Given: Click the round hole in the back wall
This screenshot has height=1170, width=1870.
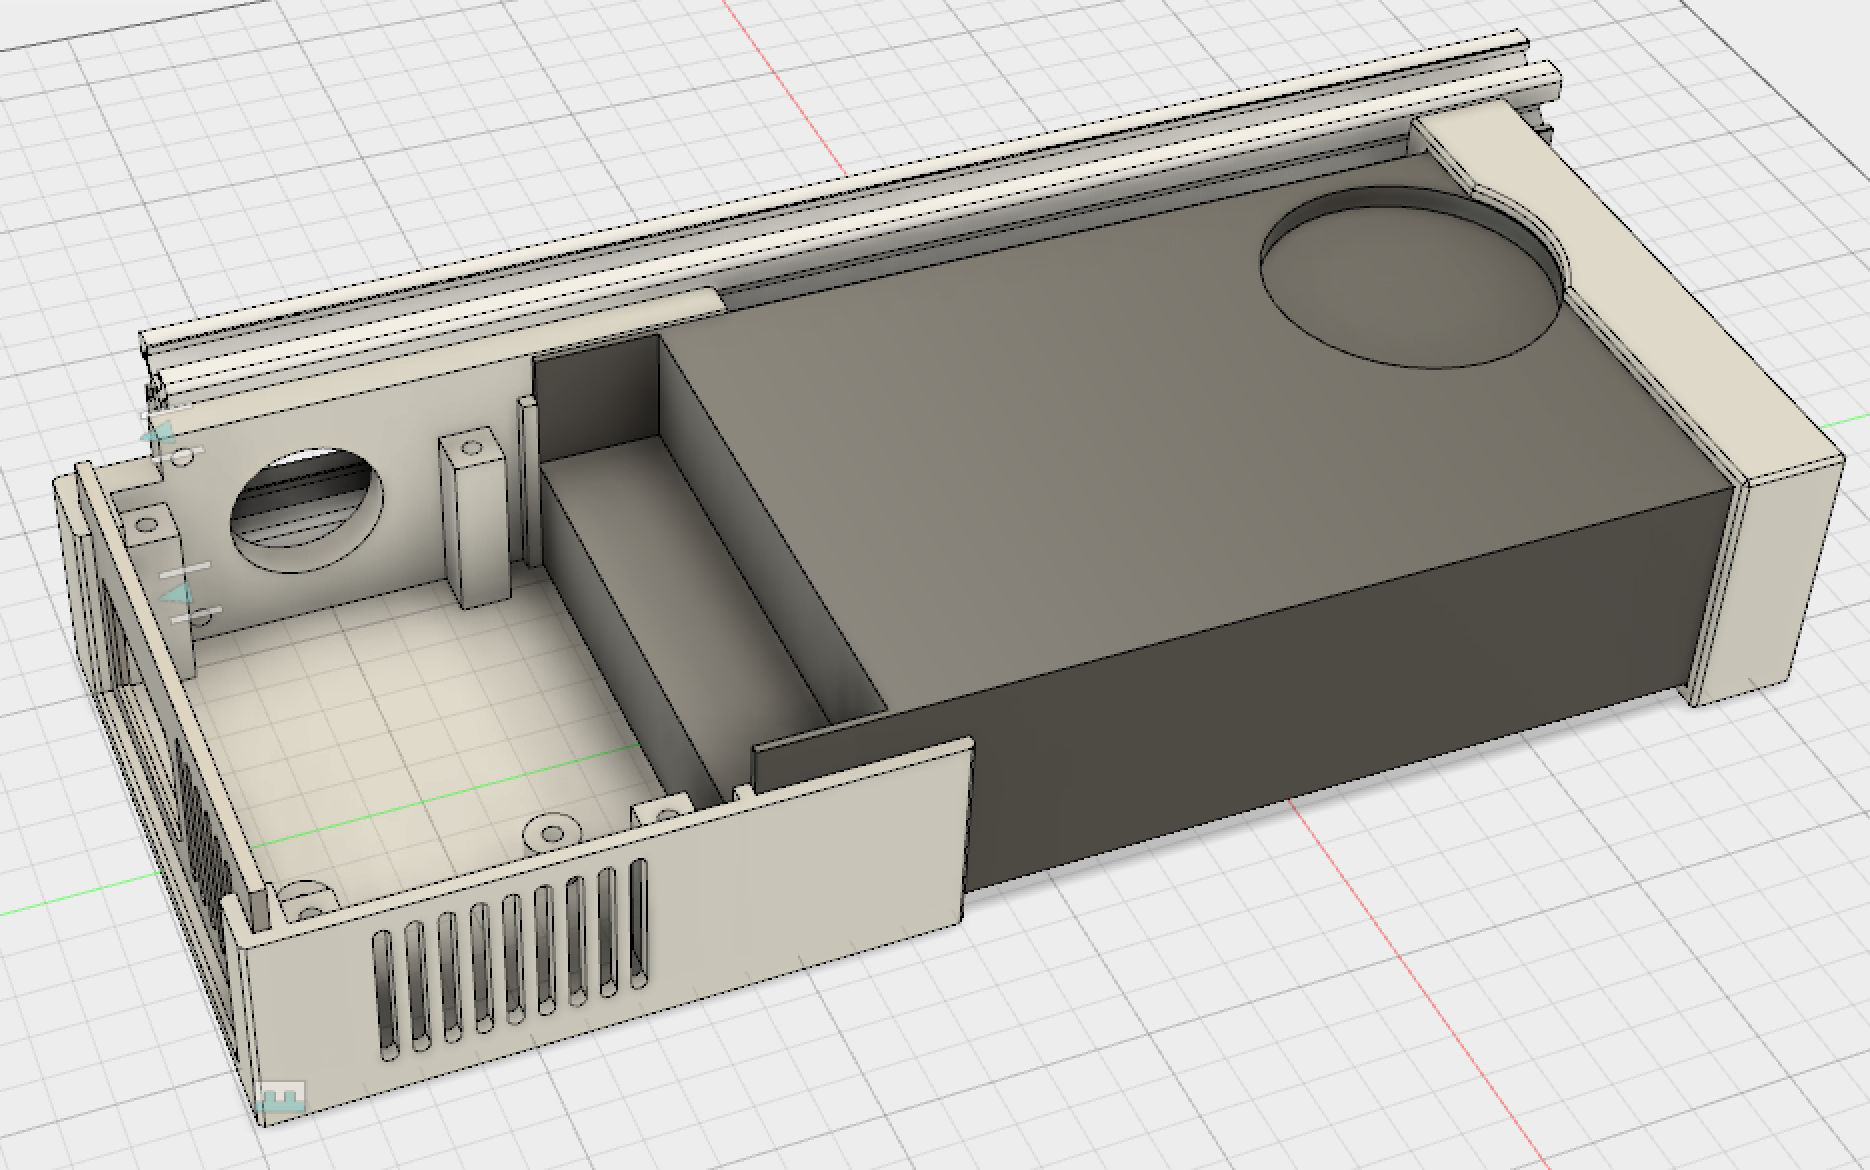Looking at the screenshot, I should pos(306,508).
